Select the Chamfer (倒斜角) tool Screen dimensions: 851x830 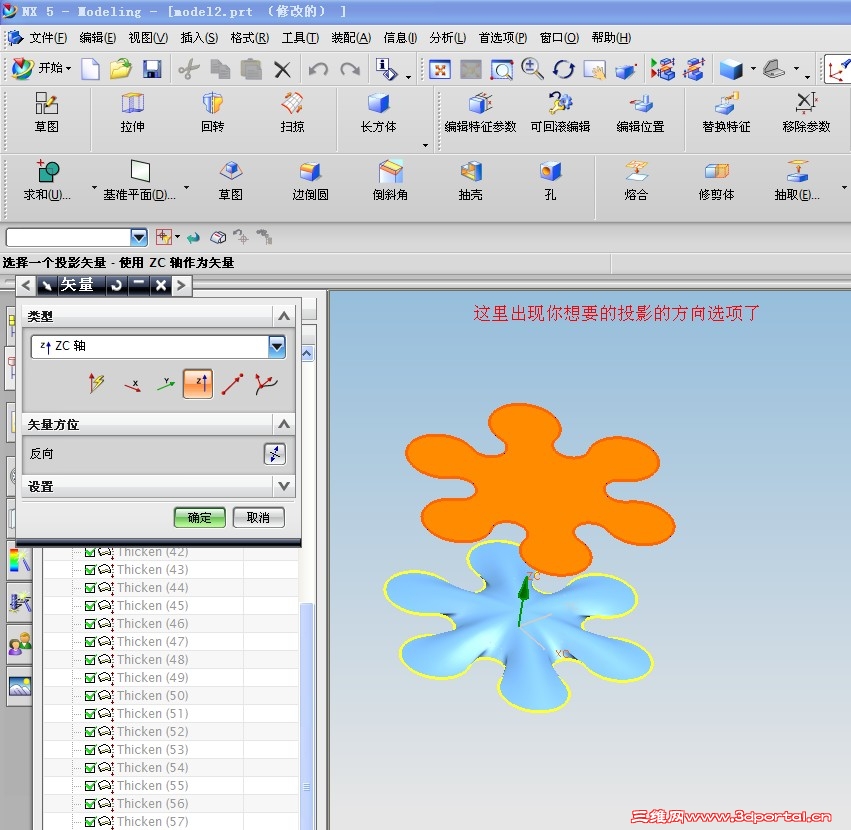click(x=390, y=181)
